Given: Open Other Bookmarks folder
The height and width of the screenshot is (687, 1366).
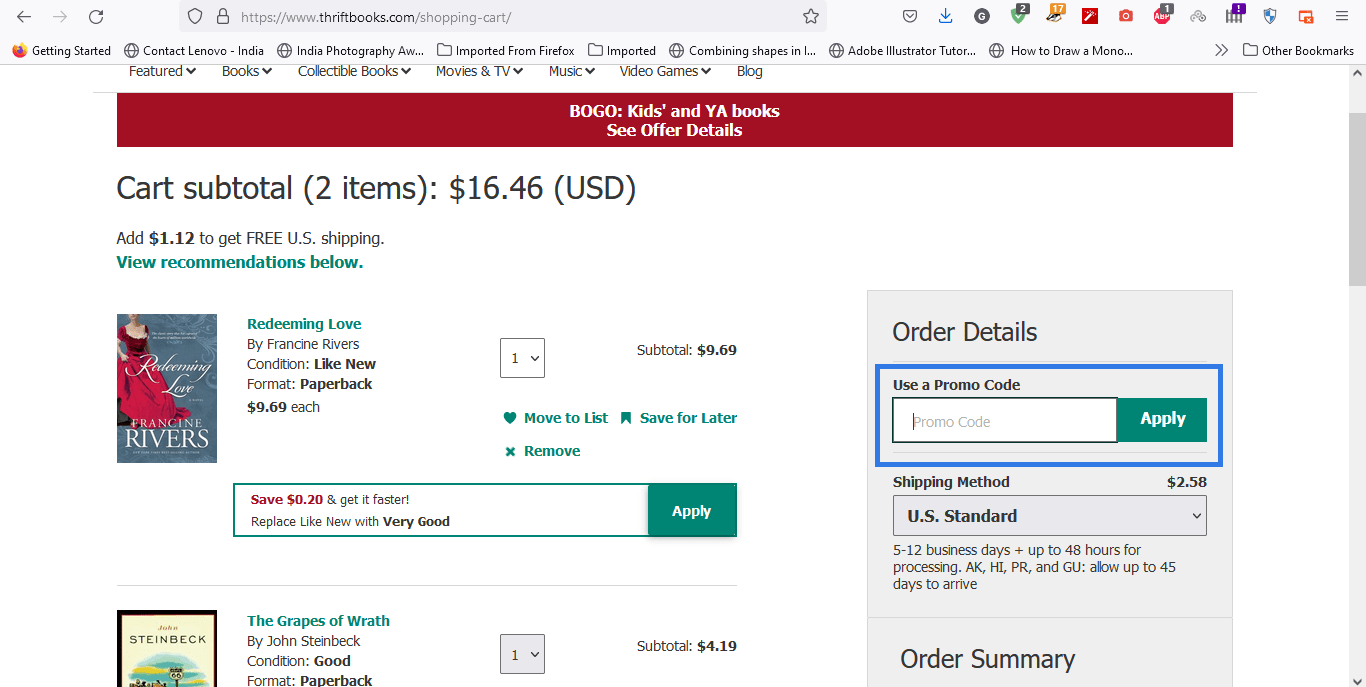Looking at the screenshot, I should pyautogui.click(x=1298, y=50).
